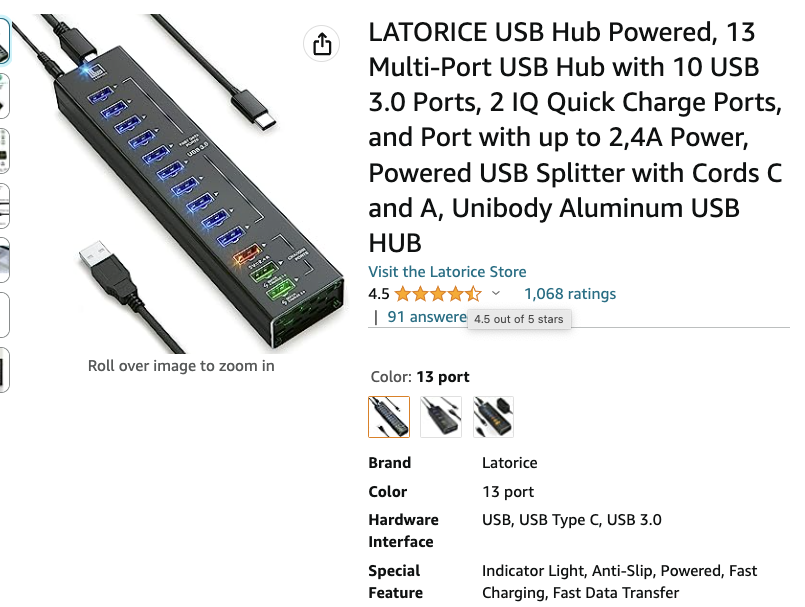Select the sixth thumbnail in image strip

(4, 314)
